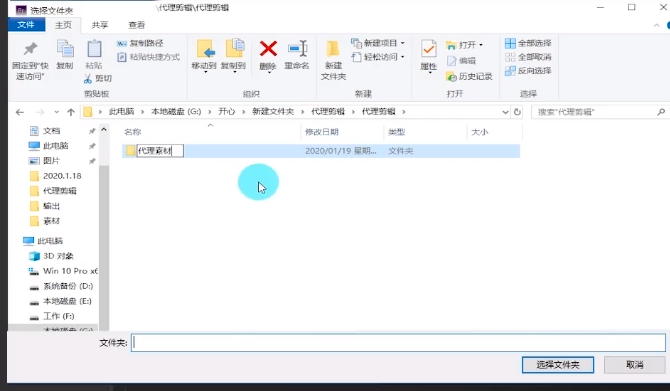The width and height of the screenshot is (670, 391).
Task: Open the 文件 menu tab
Action: pyautogui.click(x=26, y=25)
